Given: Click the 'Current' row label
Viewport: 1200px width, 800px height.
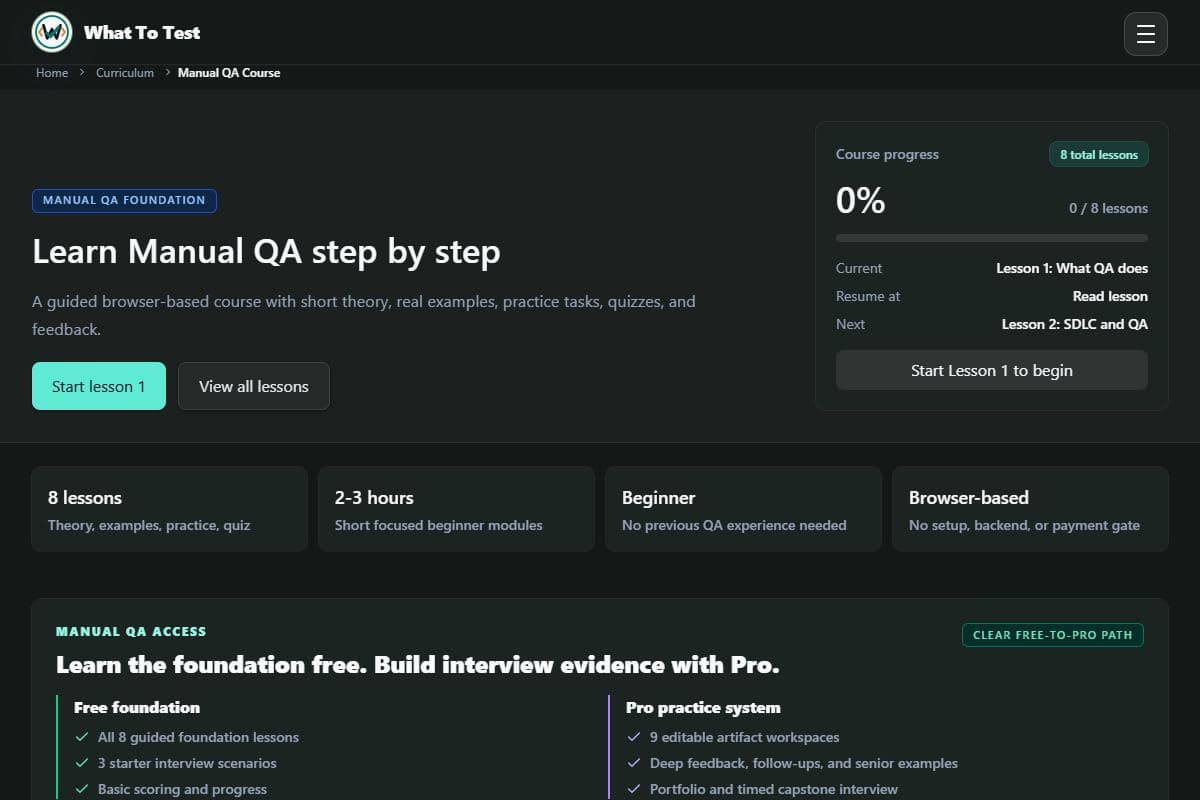Looking at the screenshot, I should click(859, 268).
